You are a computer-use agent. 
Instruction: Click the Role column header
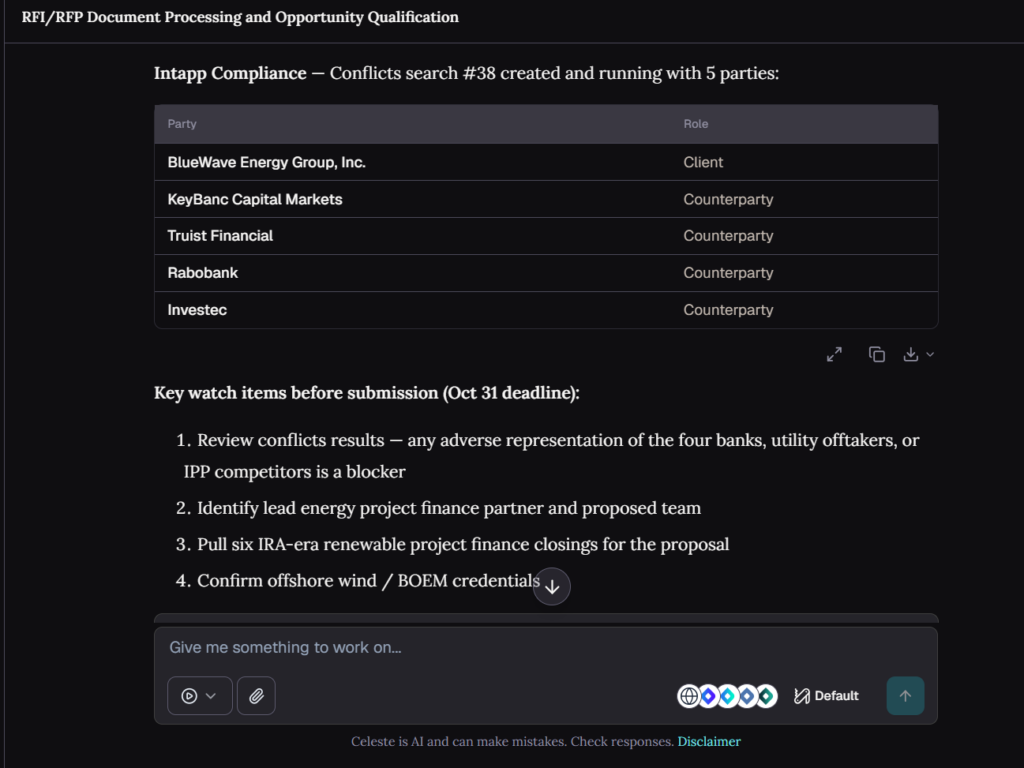696,124
